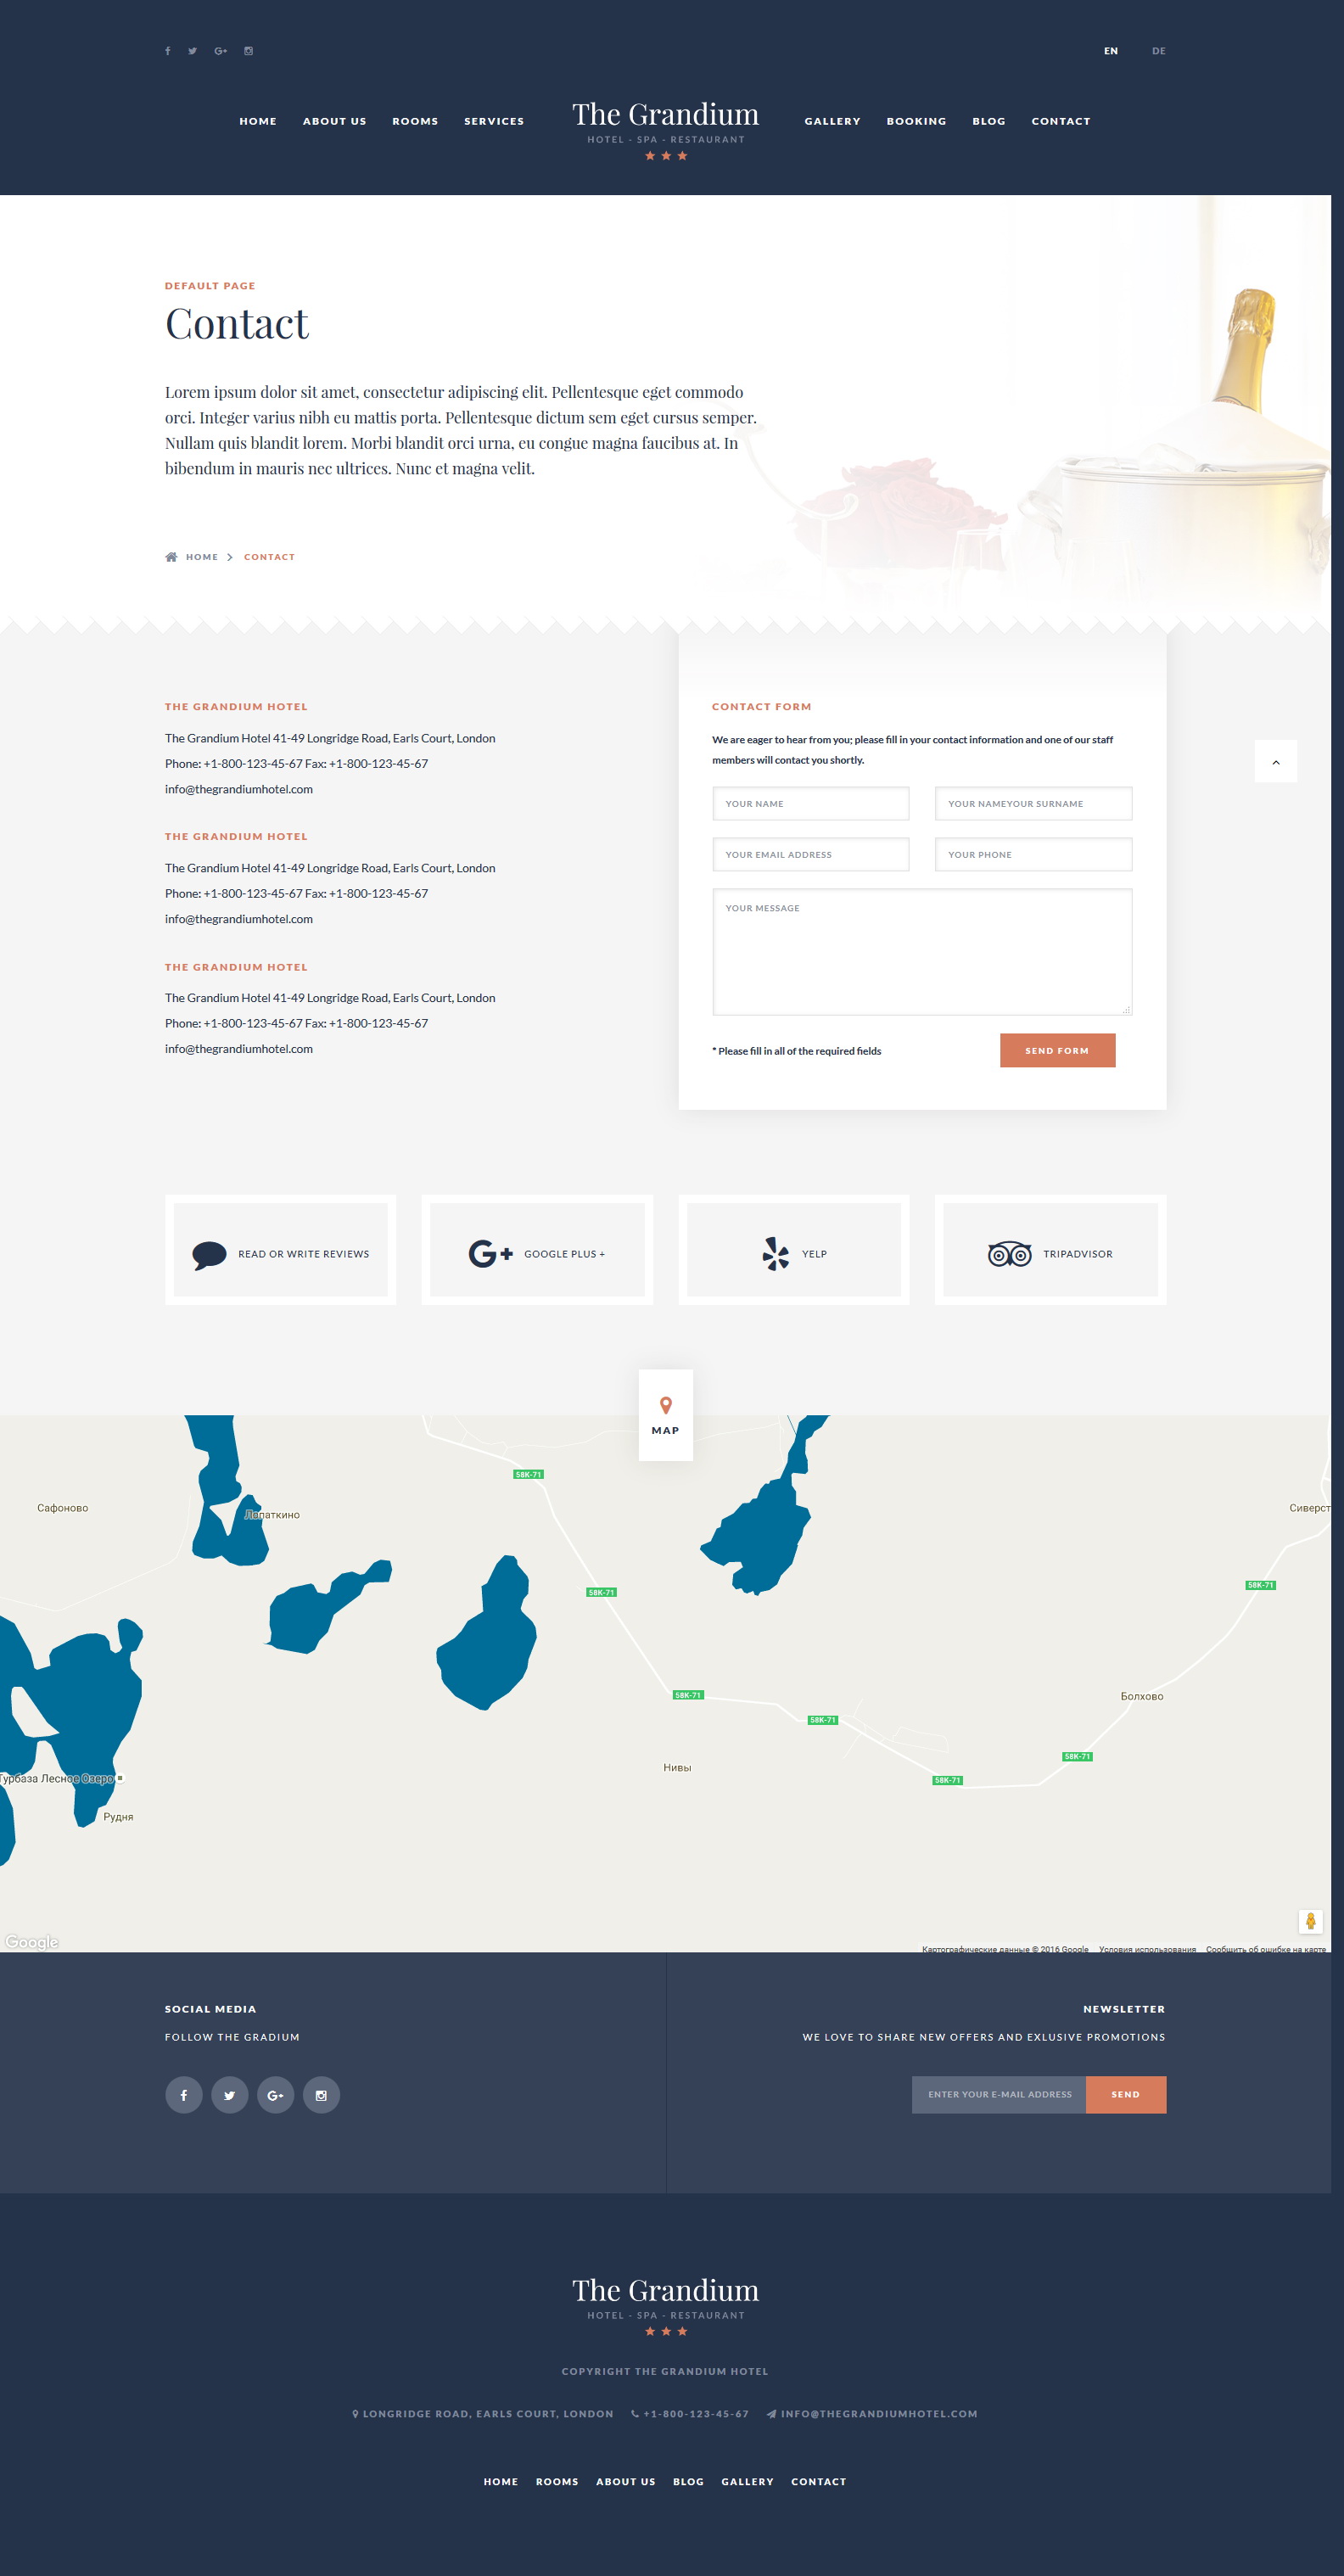
Task: Open Rooms in footer menu
Action: click(557, 2482)
